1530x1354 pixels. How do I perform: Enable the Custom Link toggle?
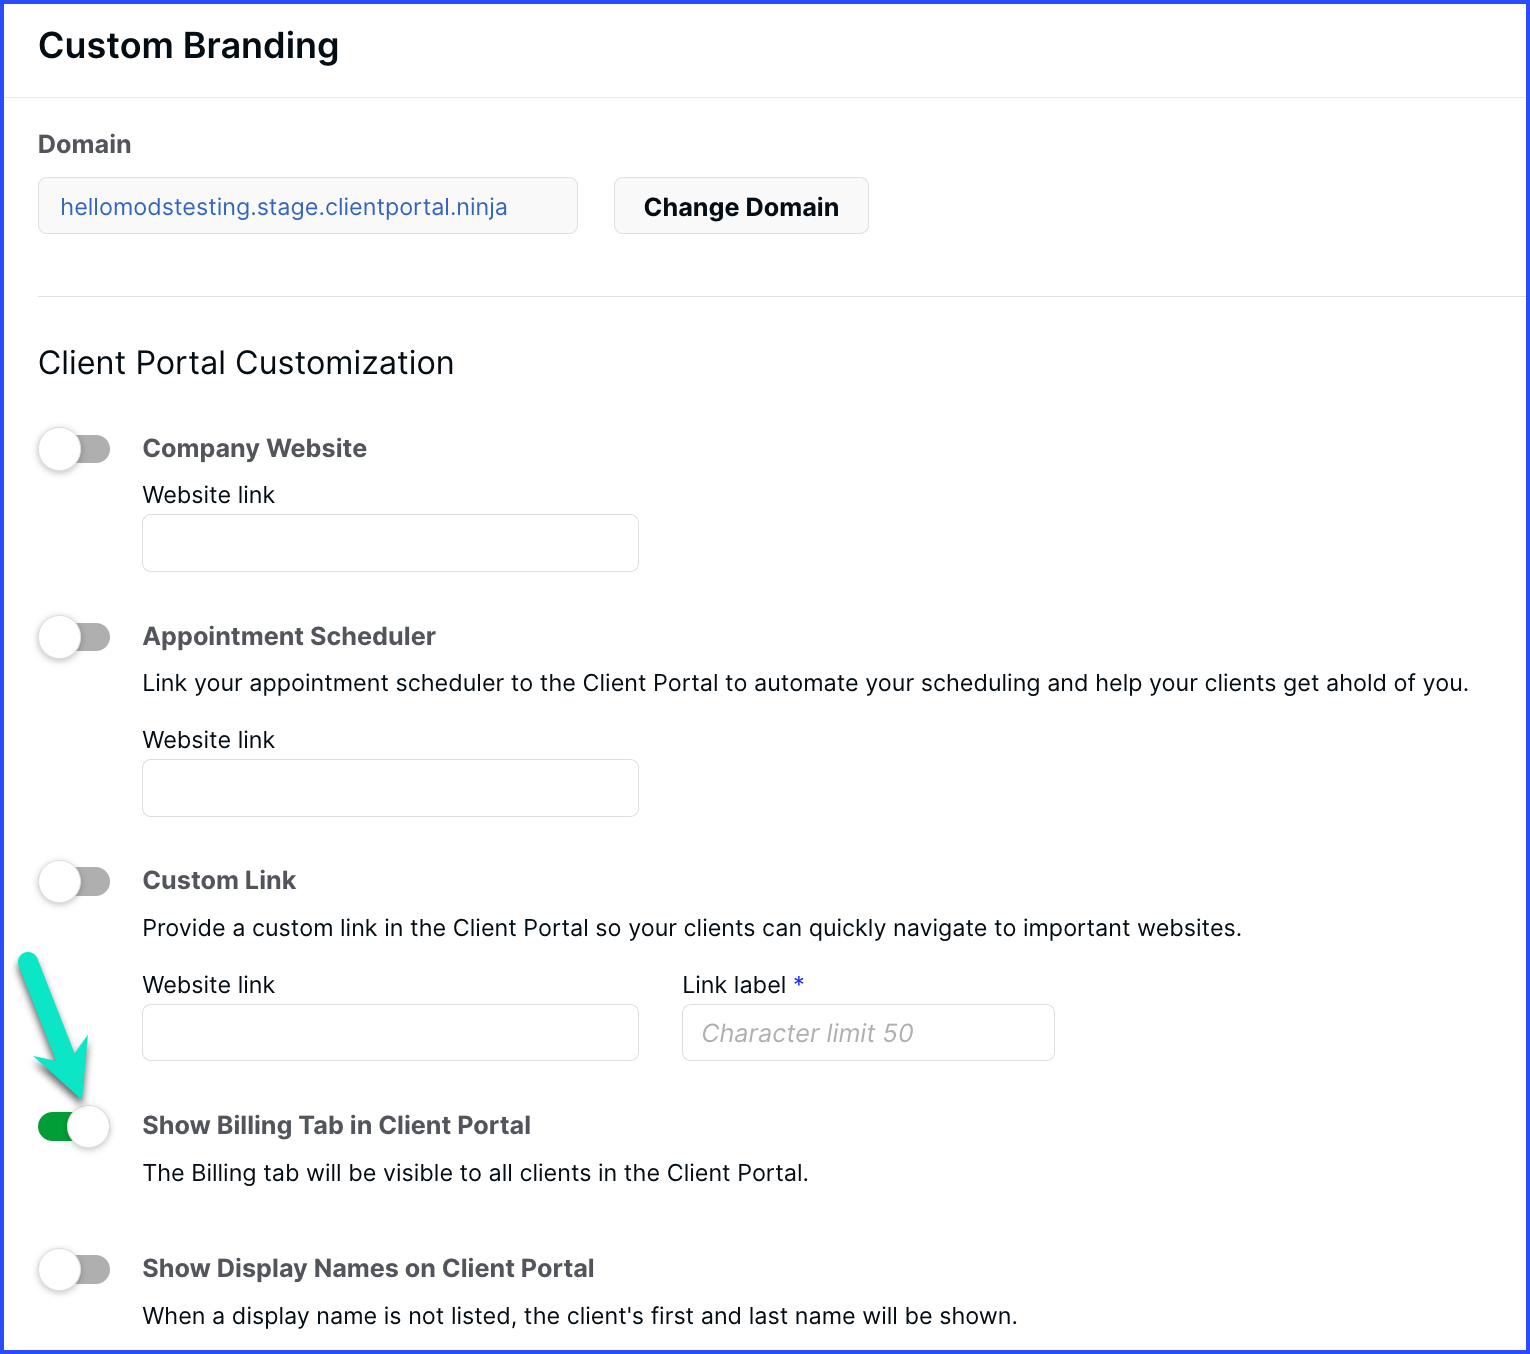tap(74, 881)
